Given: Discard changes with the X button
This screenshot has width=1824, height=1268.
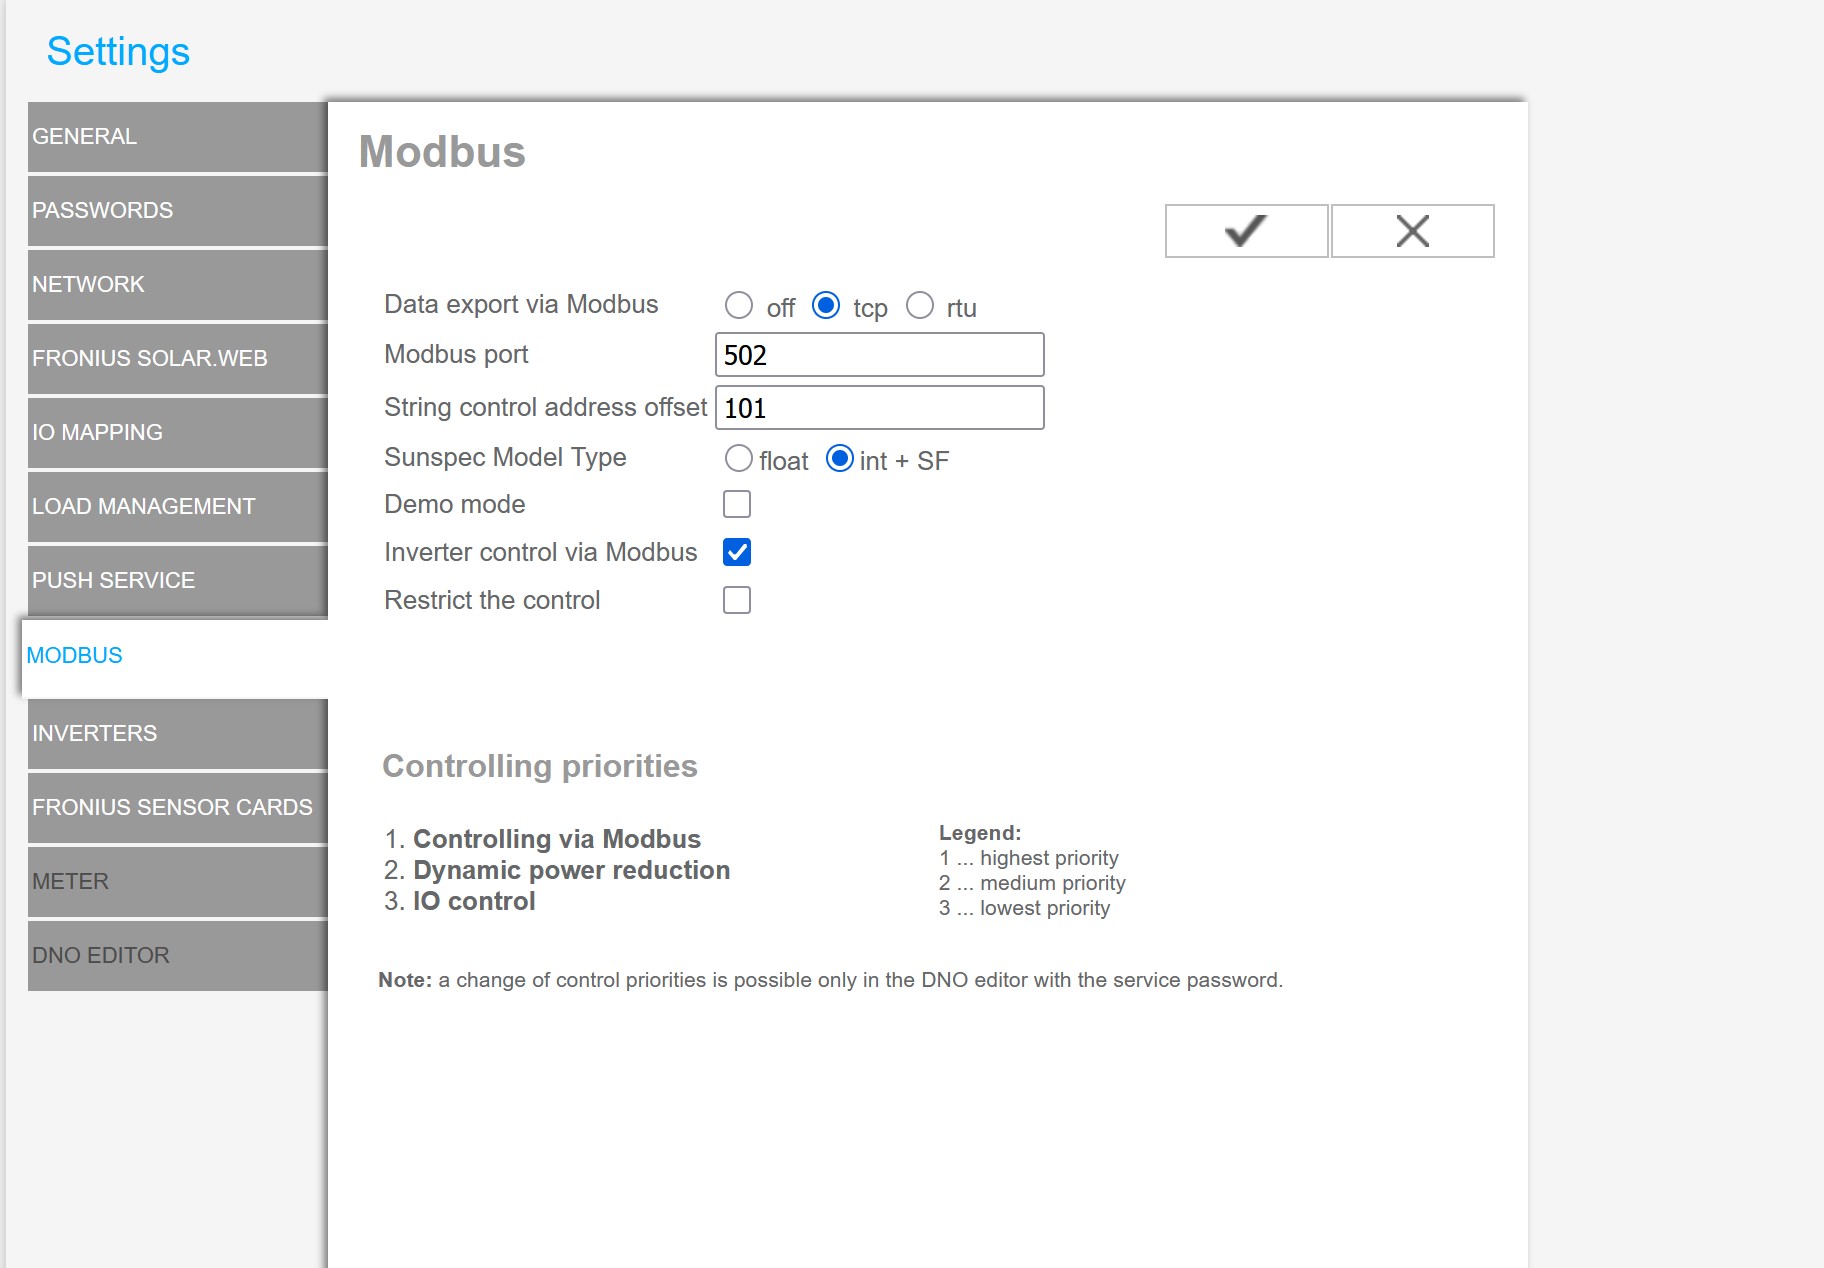Looking at the screenshot, I should [x=1412, y=231].
